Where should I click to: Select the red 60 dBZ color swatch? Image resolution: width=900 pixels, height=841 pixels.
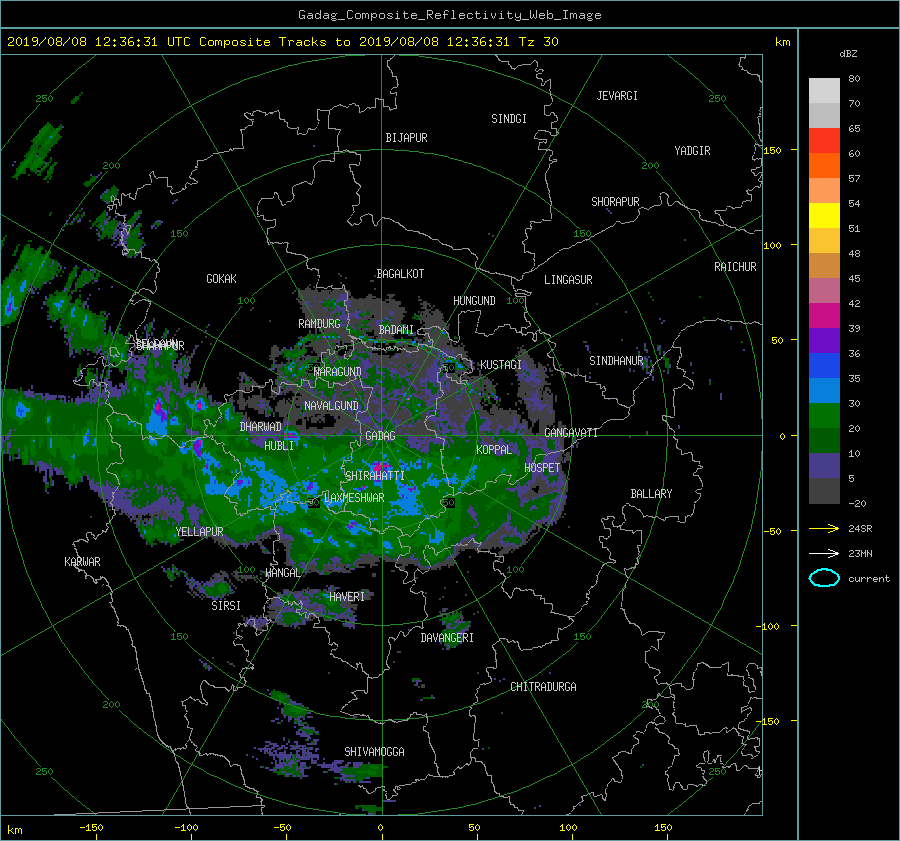(x=824, y=140)
